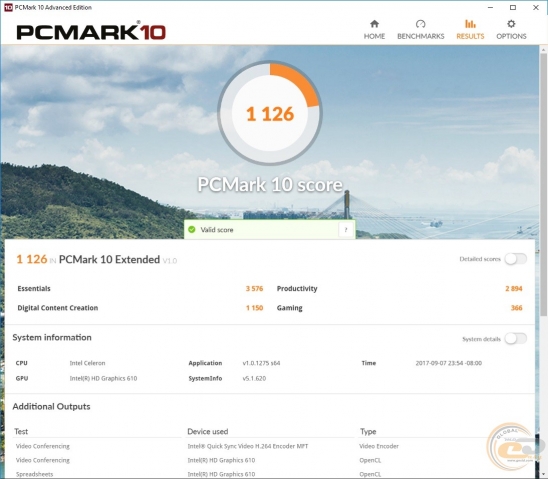Switch to the OPTIONS tab label
The height and width of the screenshot is (479, 548).
click(511, 36)
